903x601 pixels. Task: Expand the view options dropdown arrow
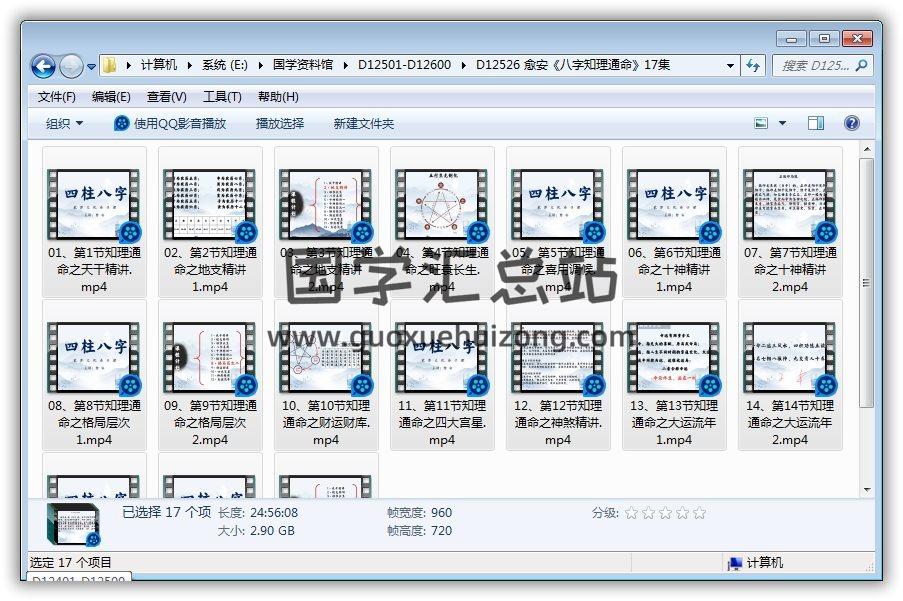click(x=783, y=123)
